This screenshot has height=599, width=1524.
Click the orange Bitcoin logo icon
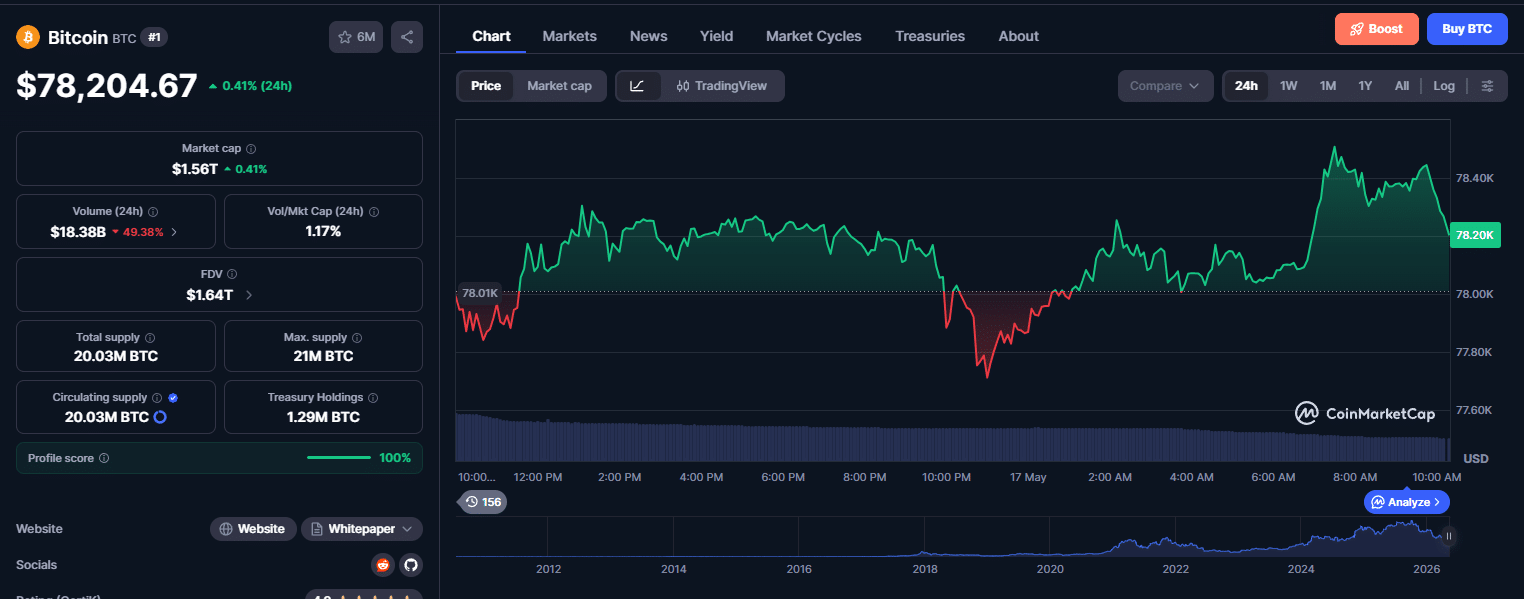[27, 37]
